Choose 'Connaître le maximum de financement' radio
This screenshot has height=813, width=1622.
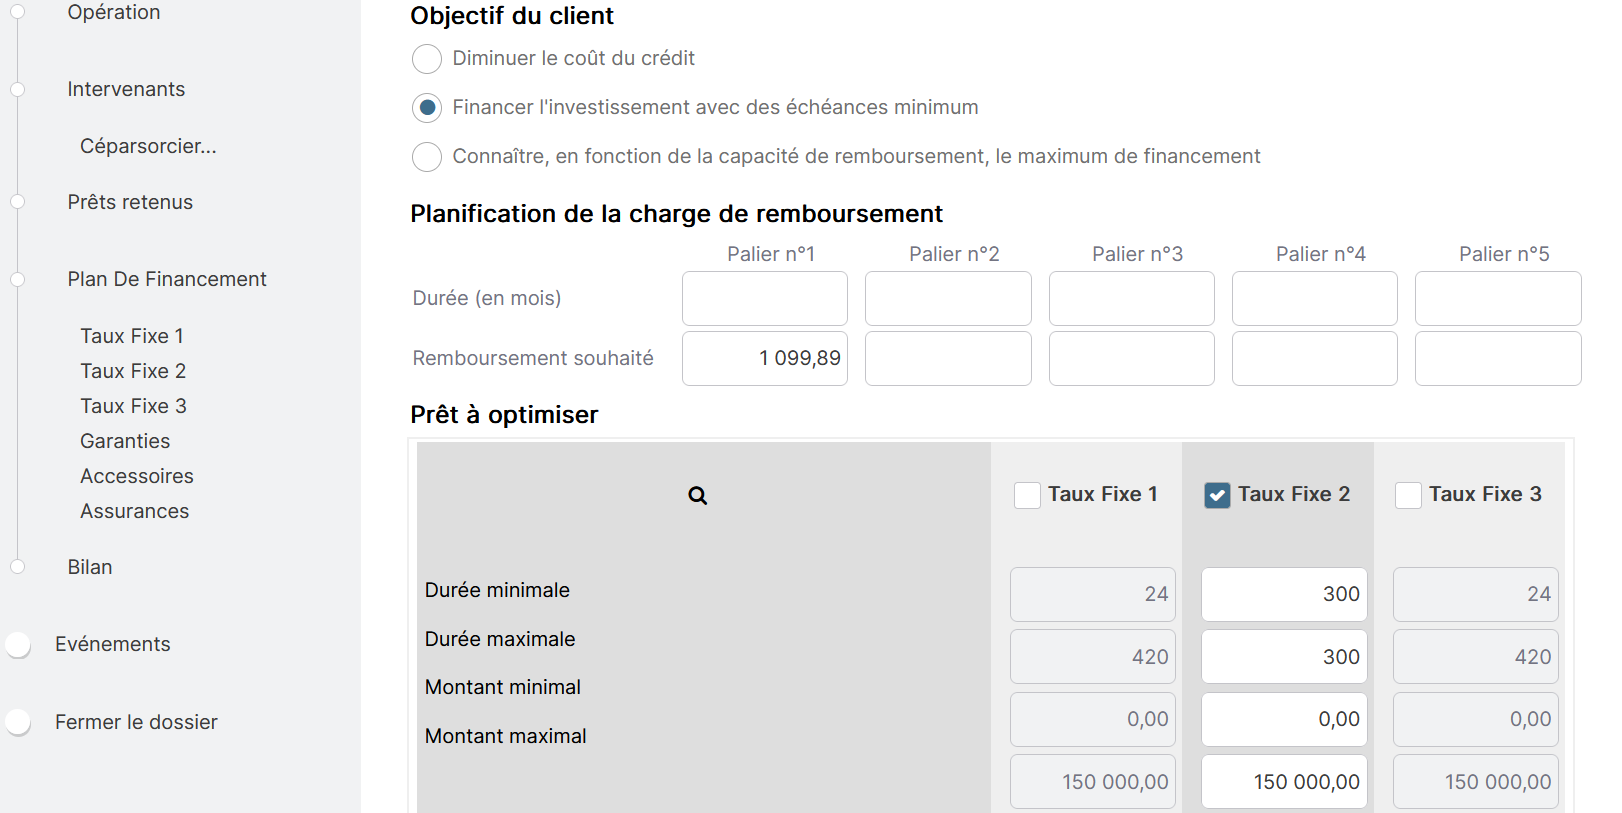pos(427,157)
